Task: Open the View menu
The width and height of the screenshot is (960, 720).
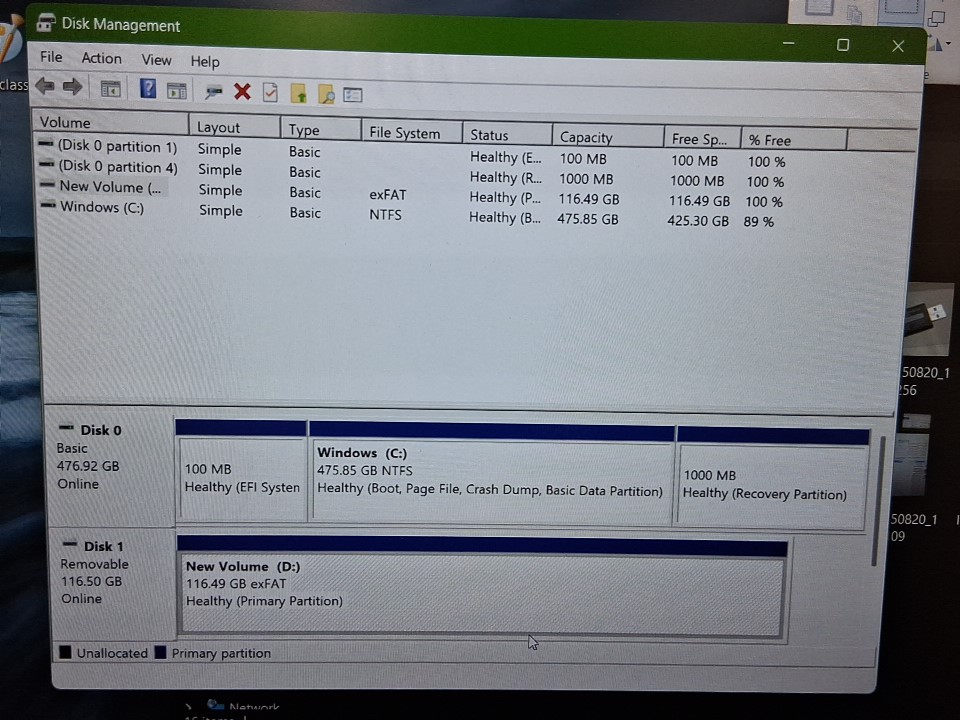Action: point(157,60)
